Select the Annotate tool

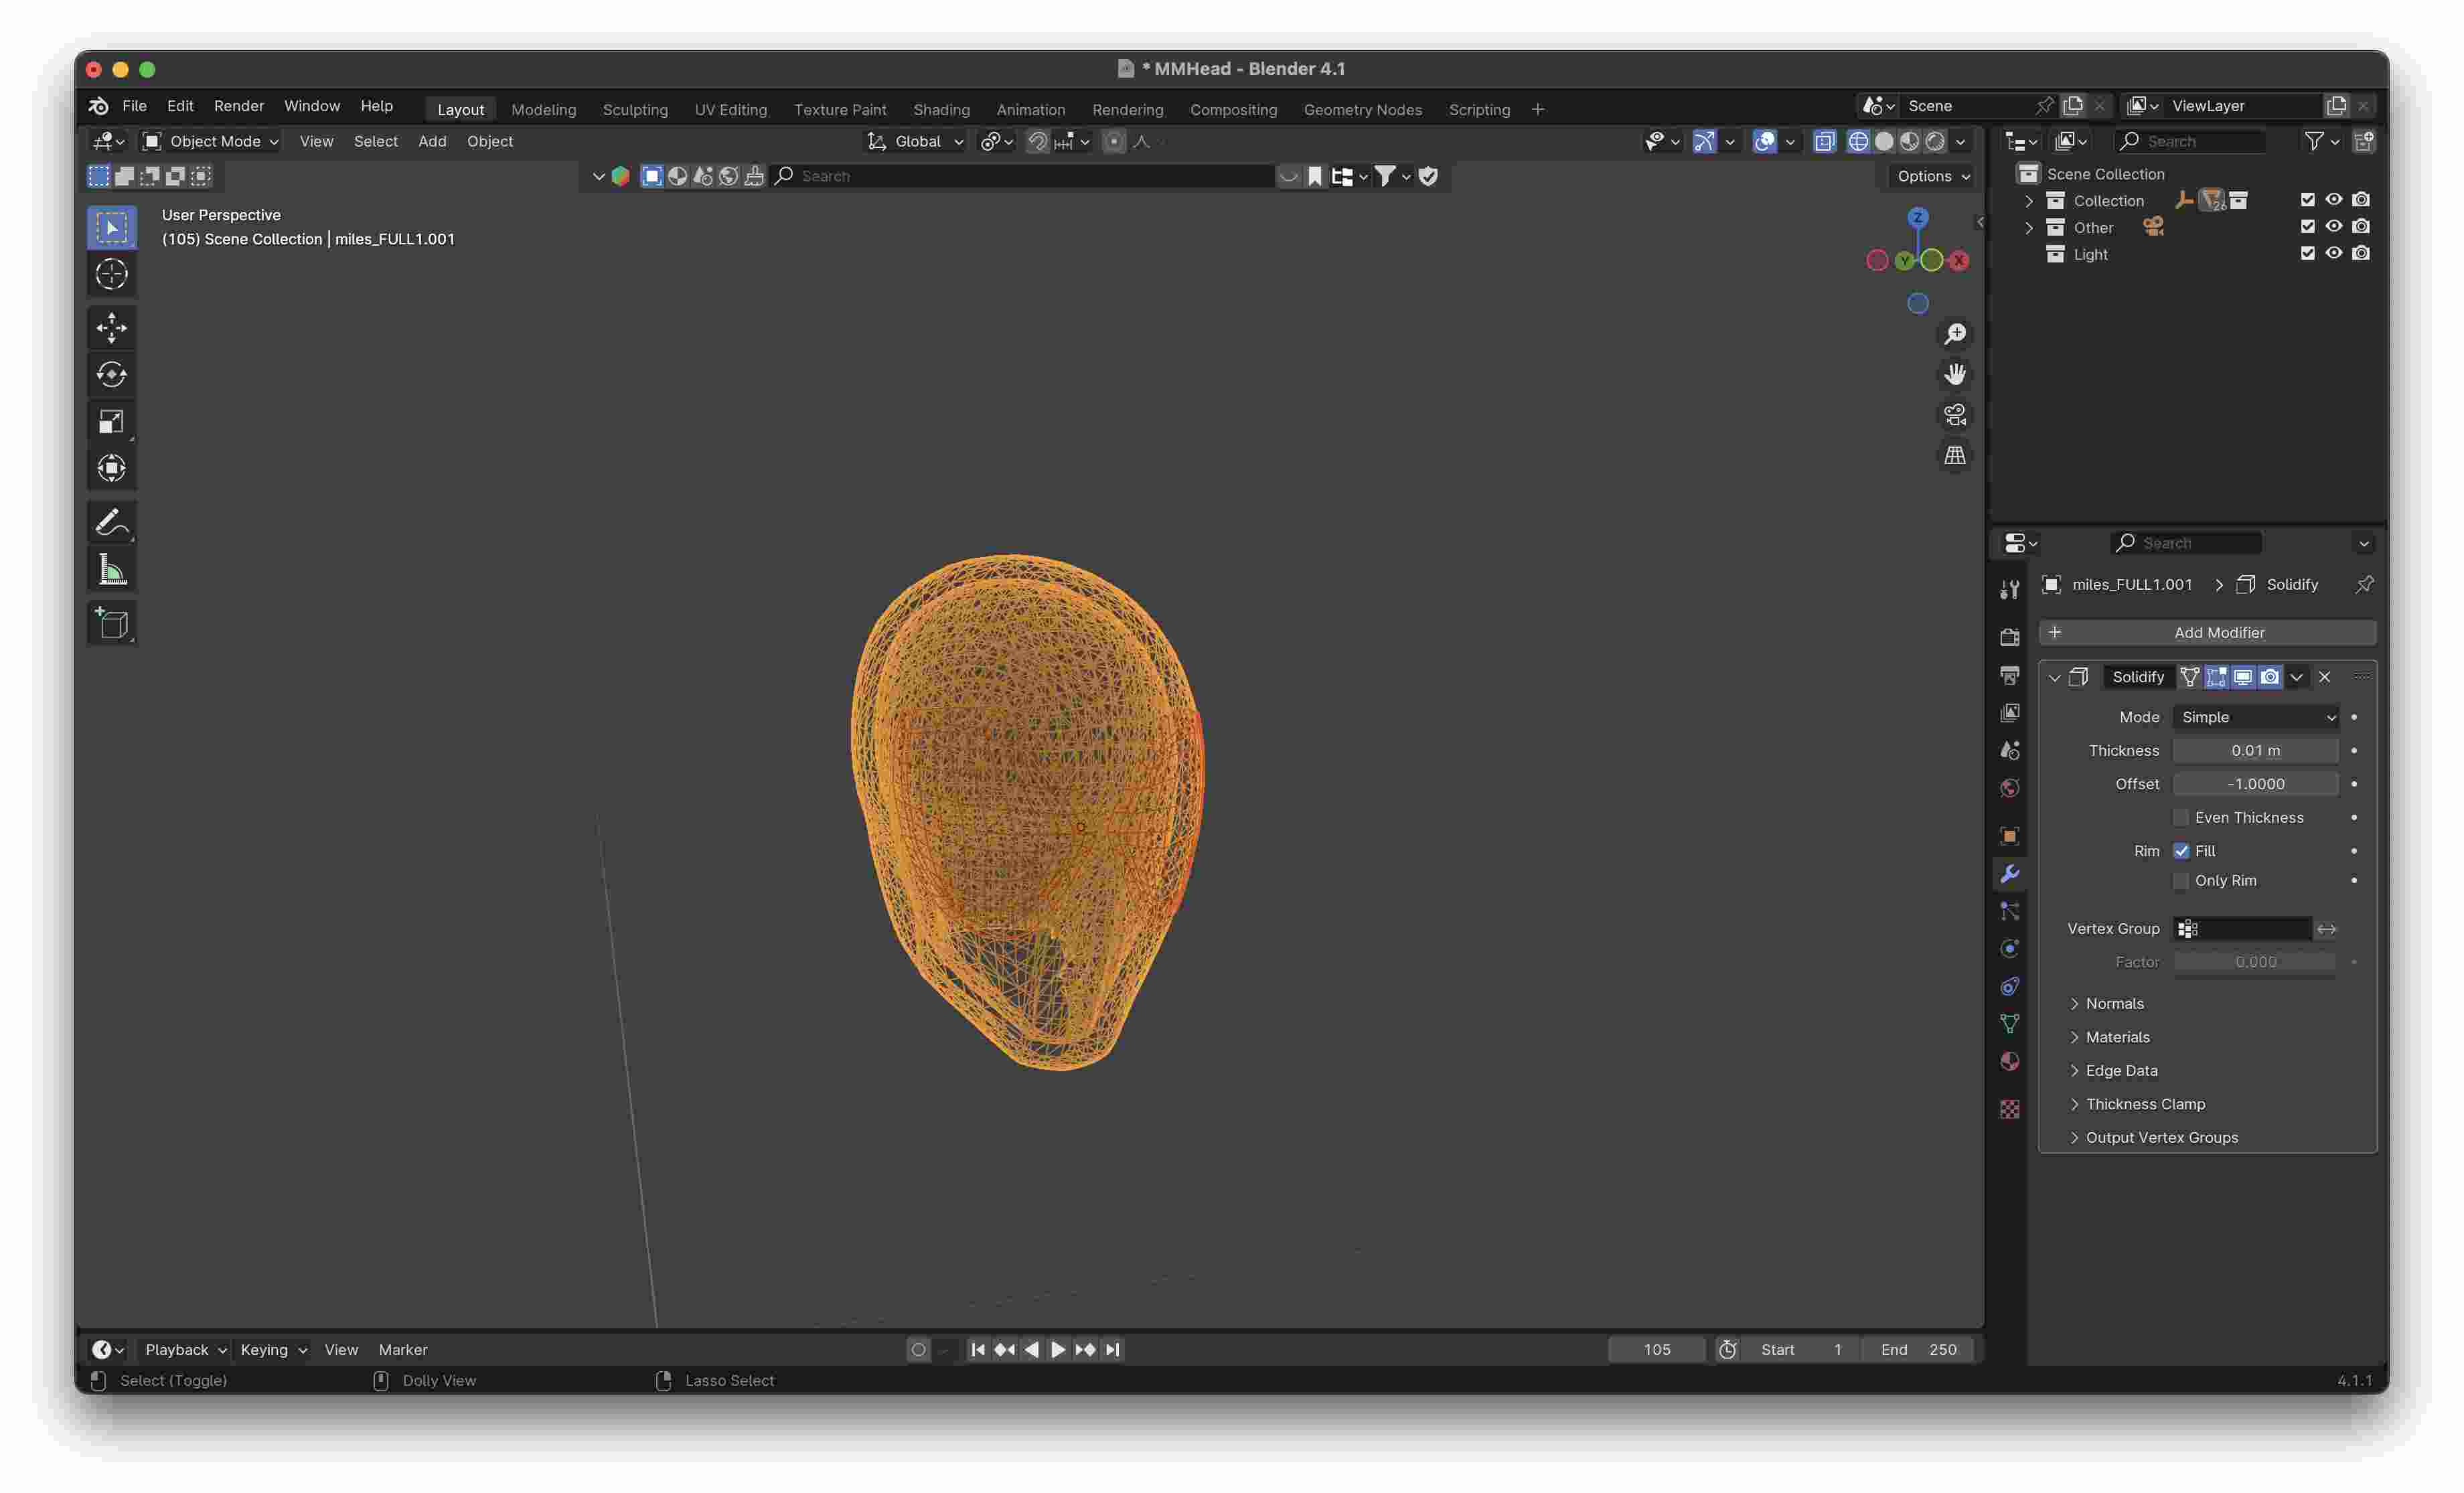tap(111, 522)
